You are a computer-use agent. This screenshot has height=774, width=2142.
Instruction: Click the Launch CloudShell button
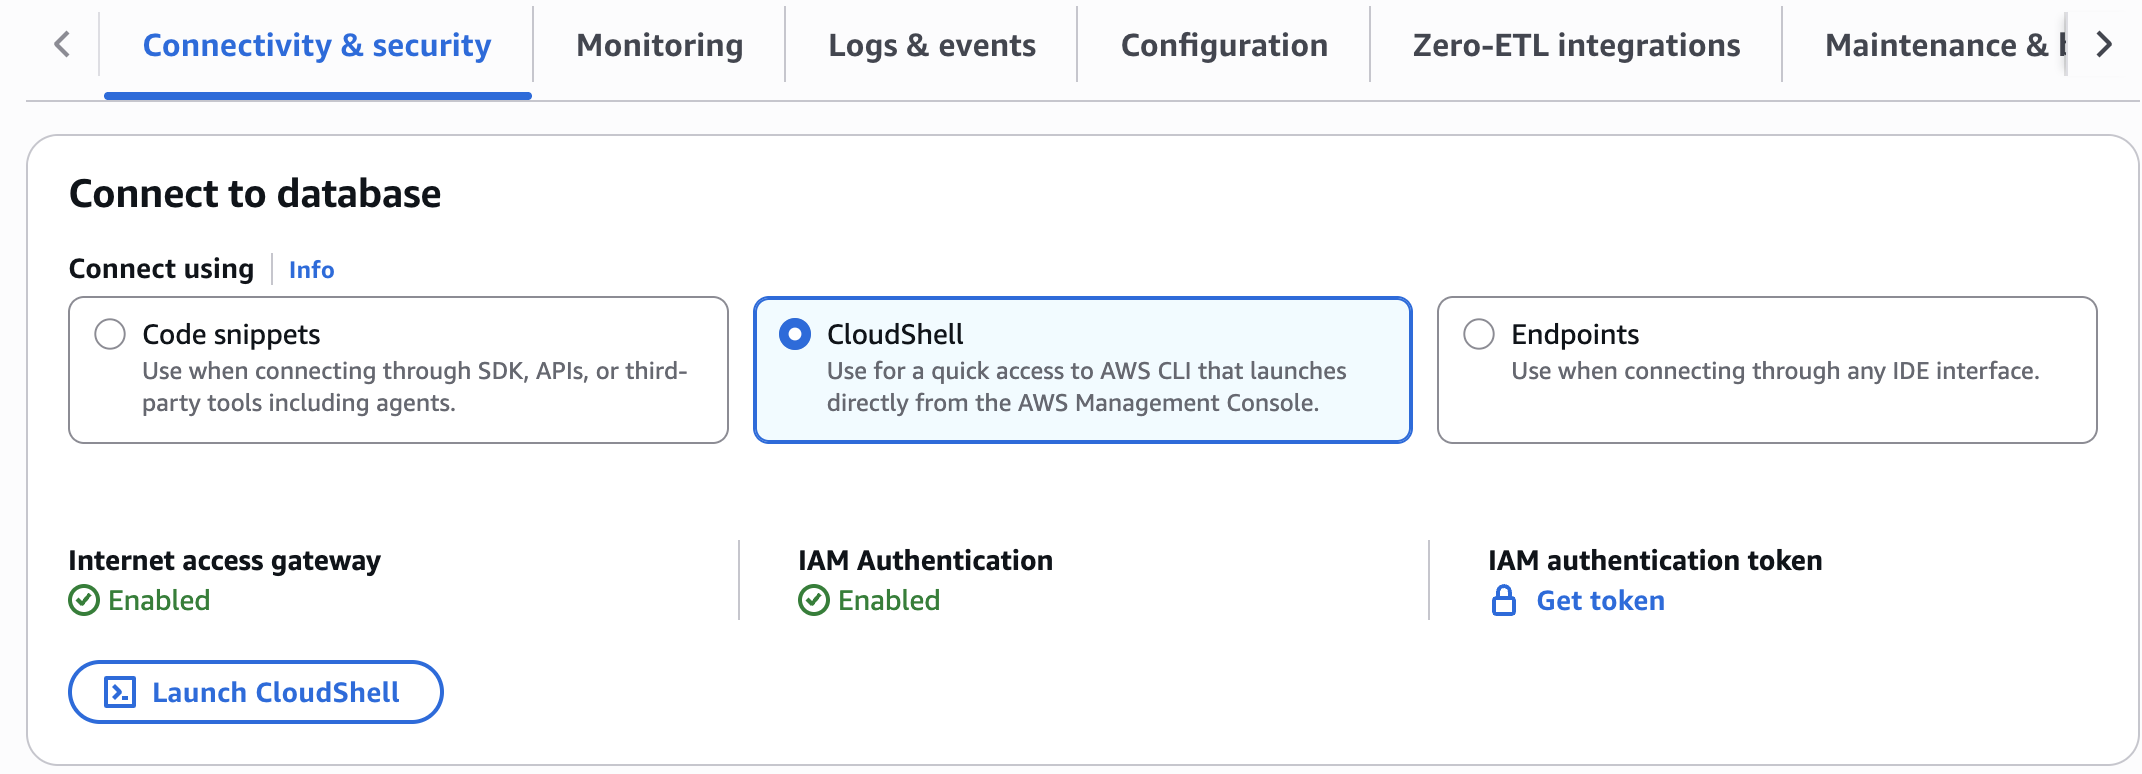[255, 691]
